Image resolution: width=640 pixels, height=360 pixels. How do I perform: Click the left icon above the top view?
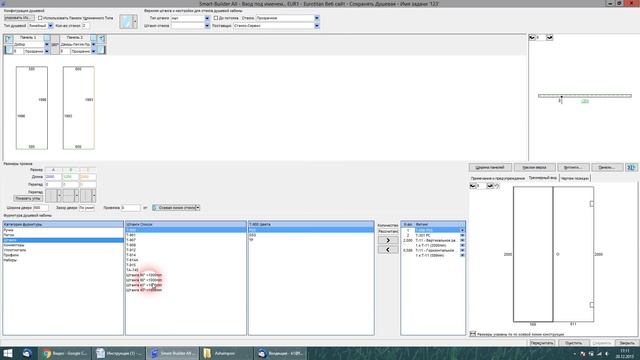[532, 38]
